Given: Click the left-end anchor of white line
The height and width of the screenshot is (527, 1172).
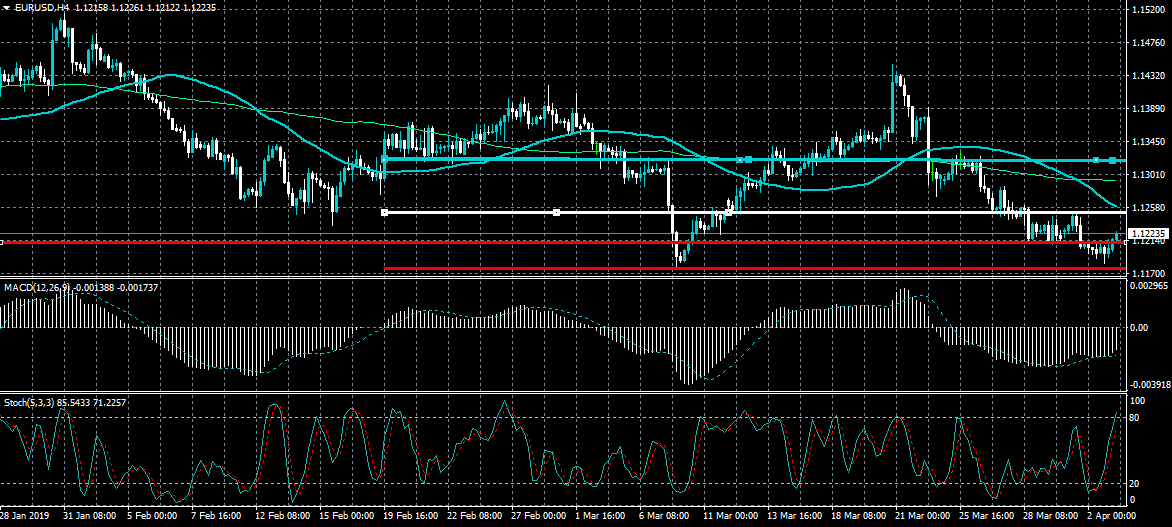Looking at the screenshot, I should (384, 213).
